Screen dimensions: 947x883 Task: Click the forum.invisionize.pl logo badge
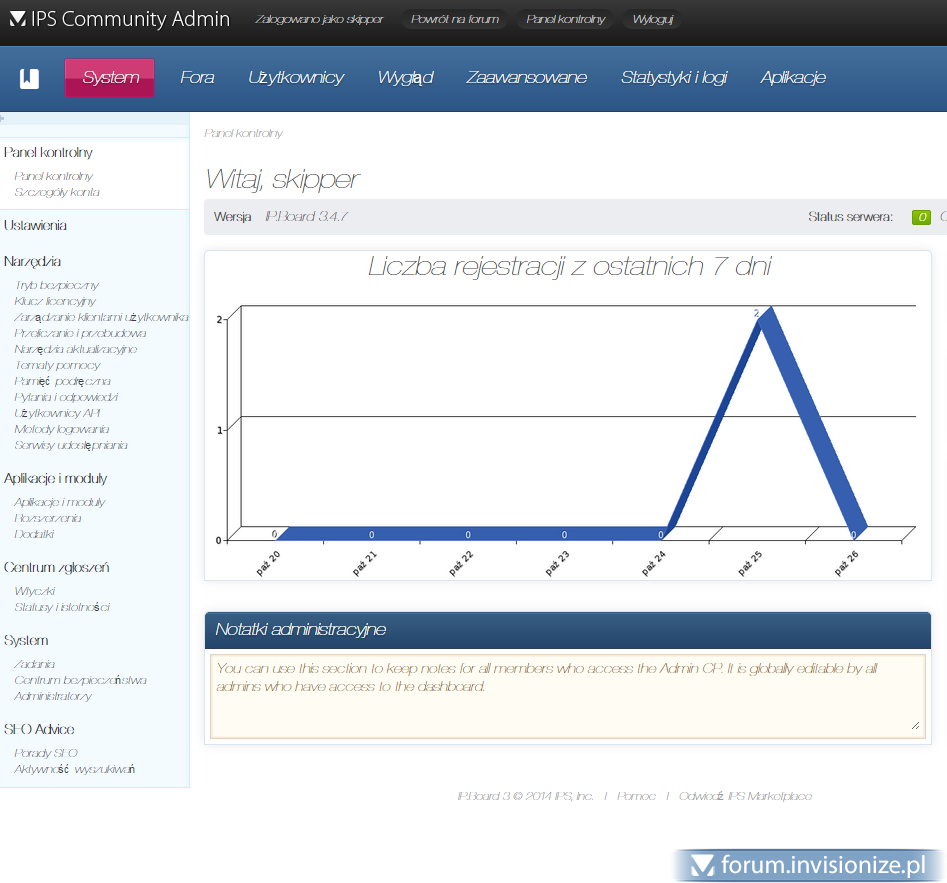tap(808, 865)
